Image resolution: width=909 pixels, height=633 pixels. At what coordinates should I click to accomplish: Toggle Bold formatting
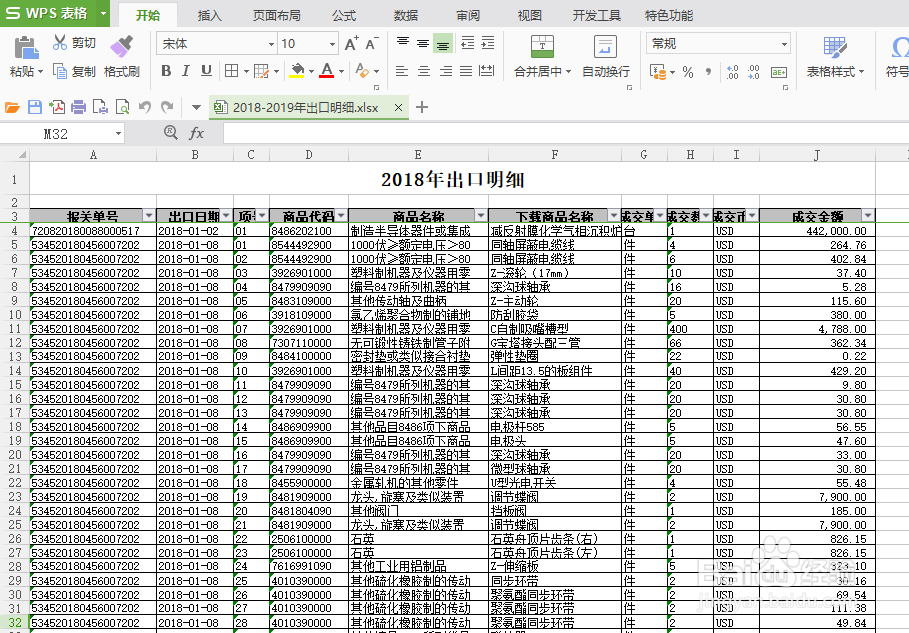click(166, 71)
